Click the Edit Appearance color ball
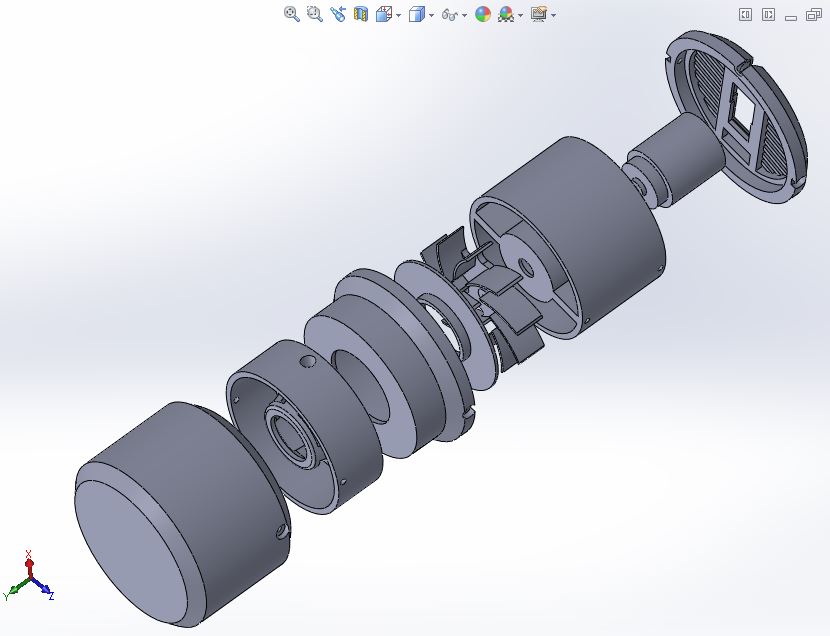Screen dimensions: 830x636 [x=483, y=14]
